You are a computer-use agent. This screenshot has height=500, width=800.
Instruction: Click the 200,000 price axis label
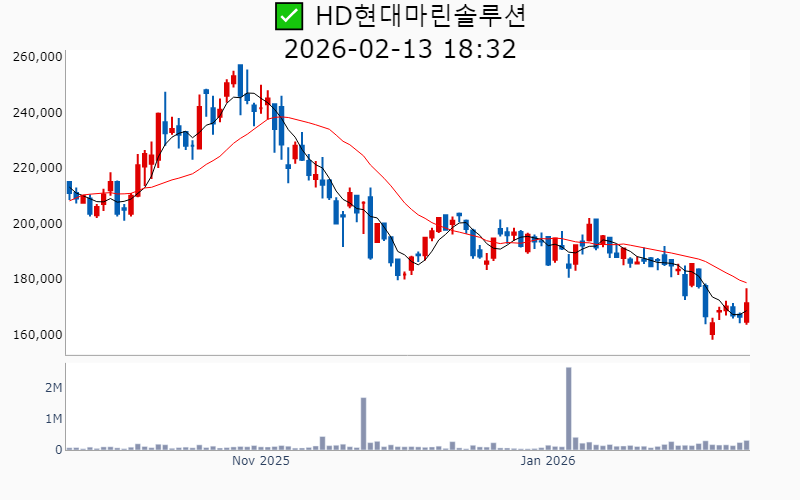click(38, 224)
